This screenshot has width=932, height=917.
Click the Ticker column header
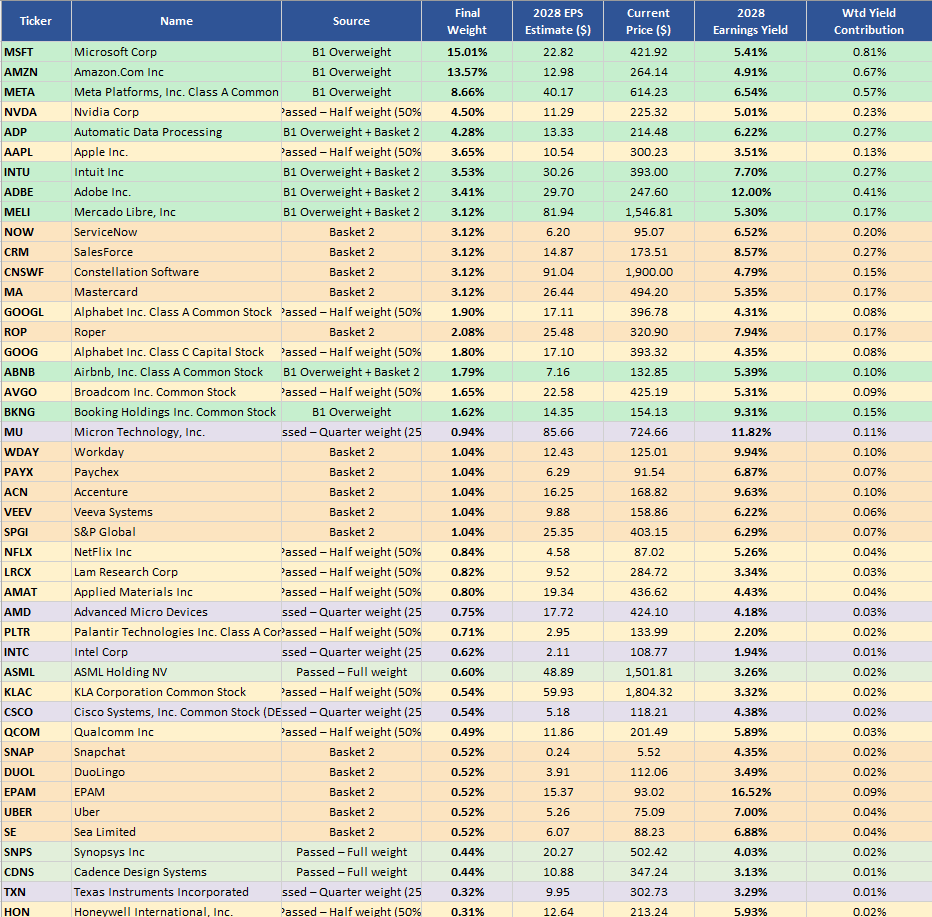(36, 21)
